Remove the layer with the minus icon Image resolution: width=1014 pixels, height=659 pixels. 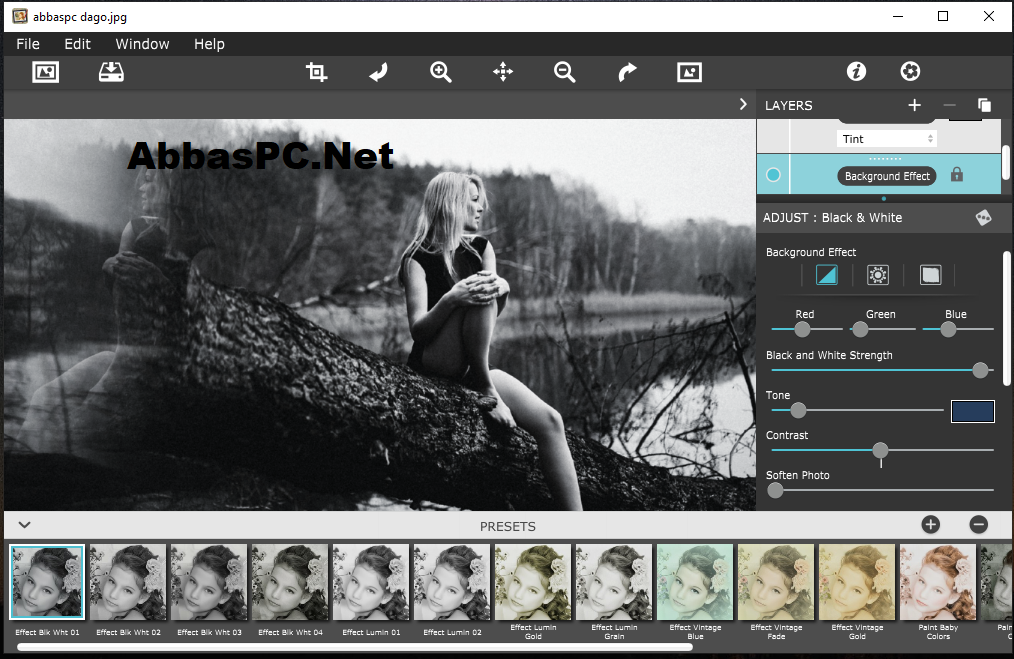[949, 105]
